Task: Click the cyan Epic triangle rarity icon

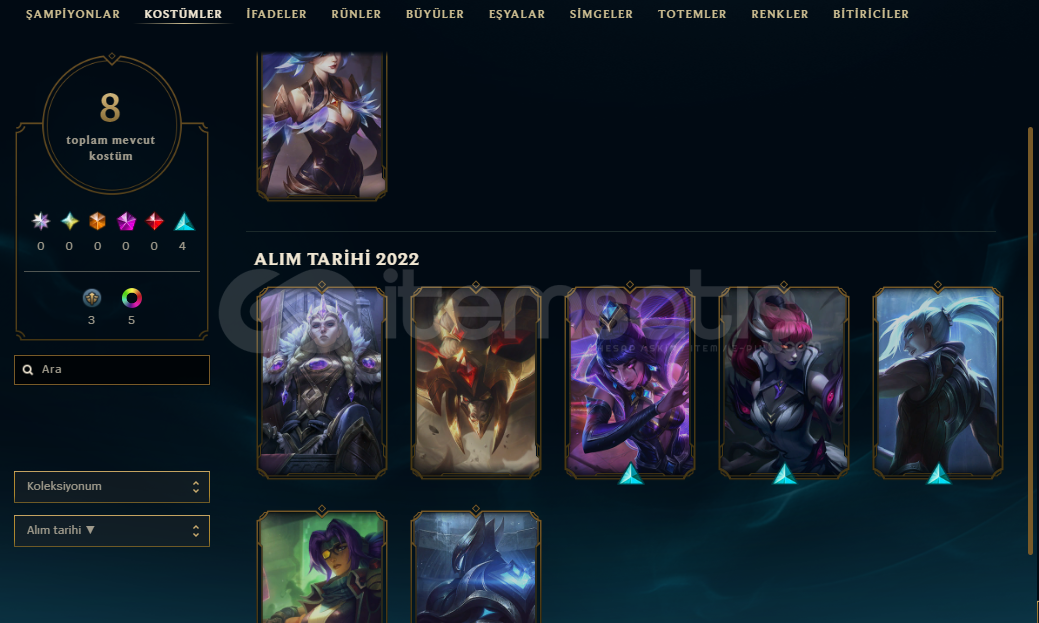Action: pos(184,221)
